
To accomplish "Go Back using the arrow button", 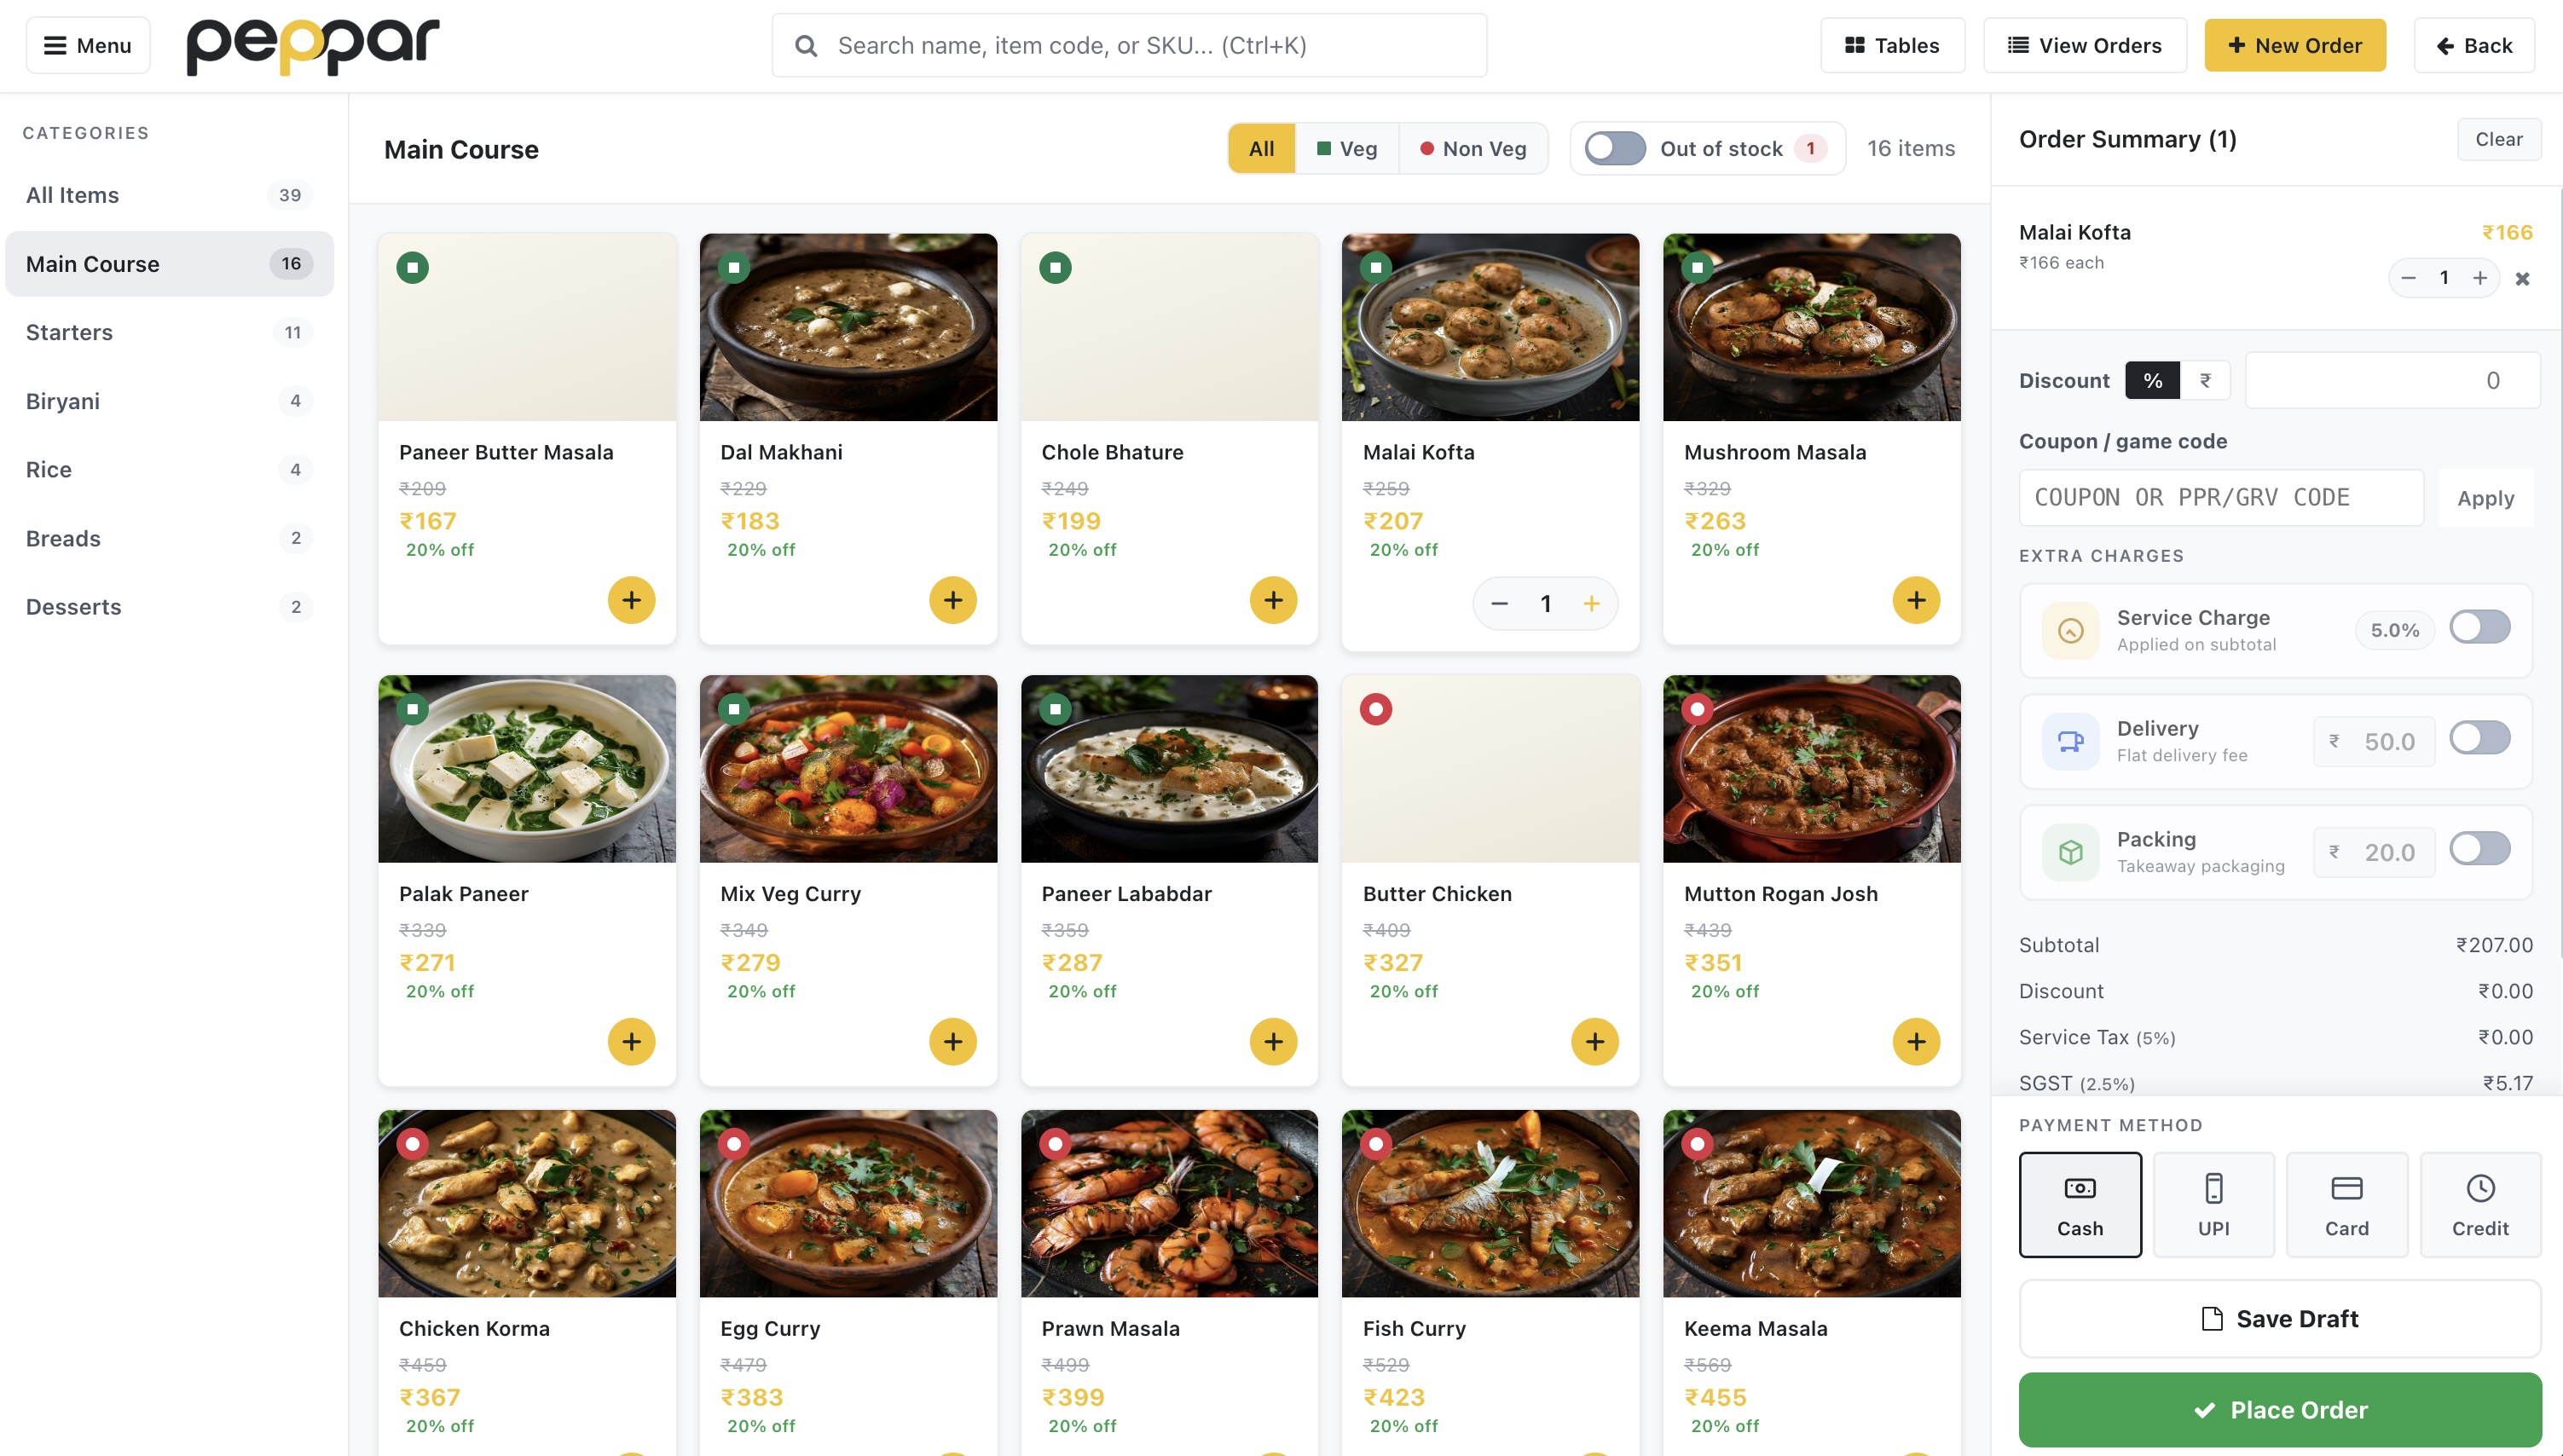I will (2474, 45).
